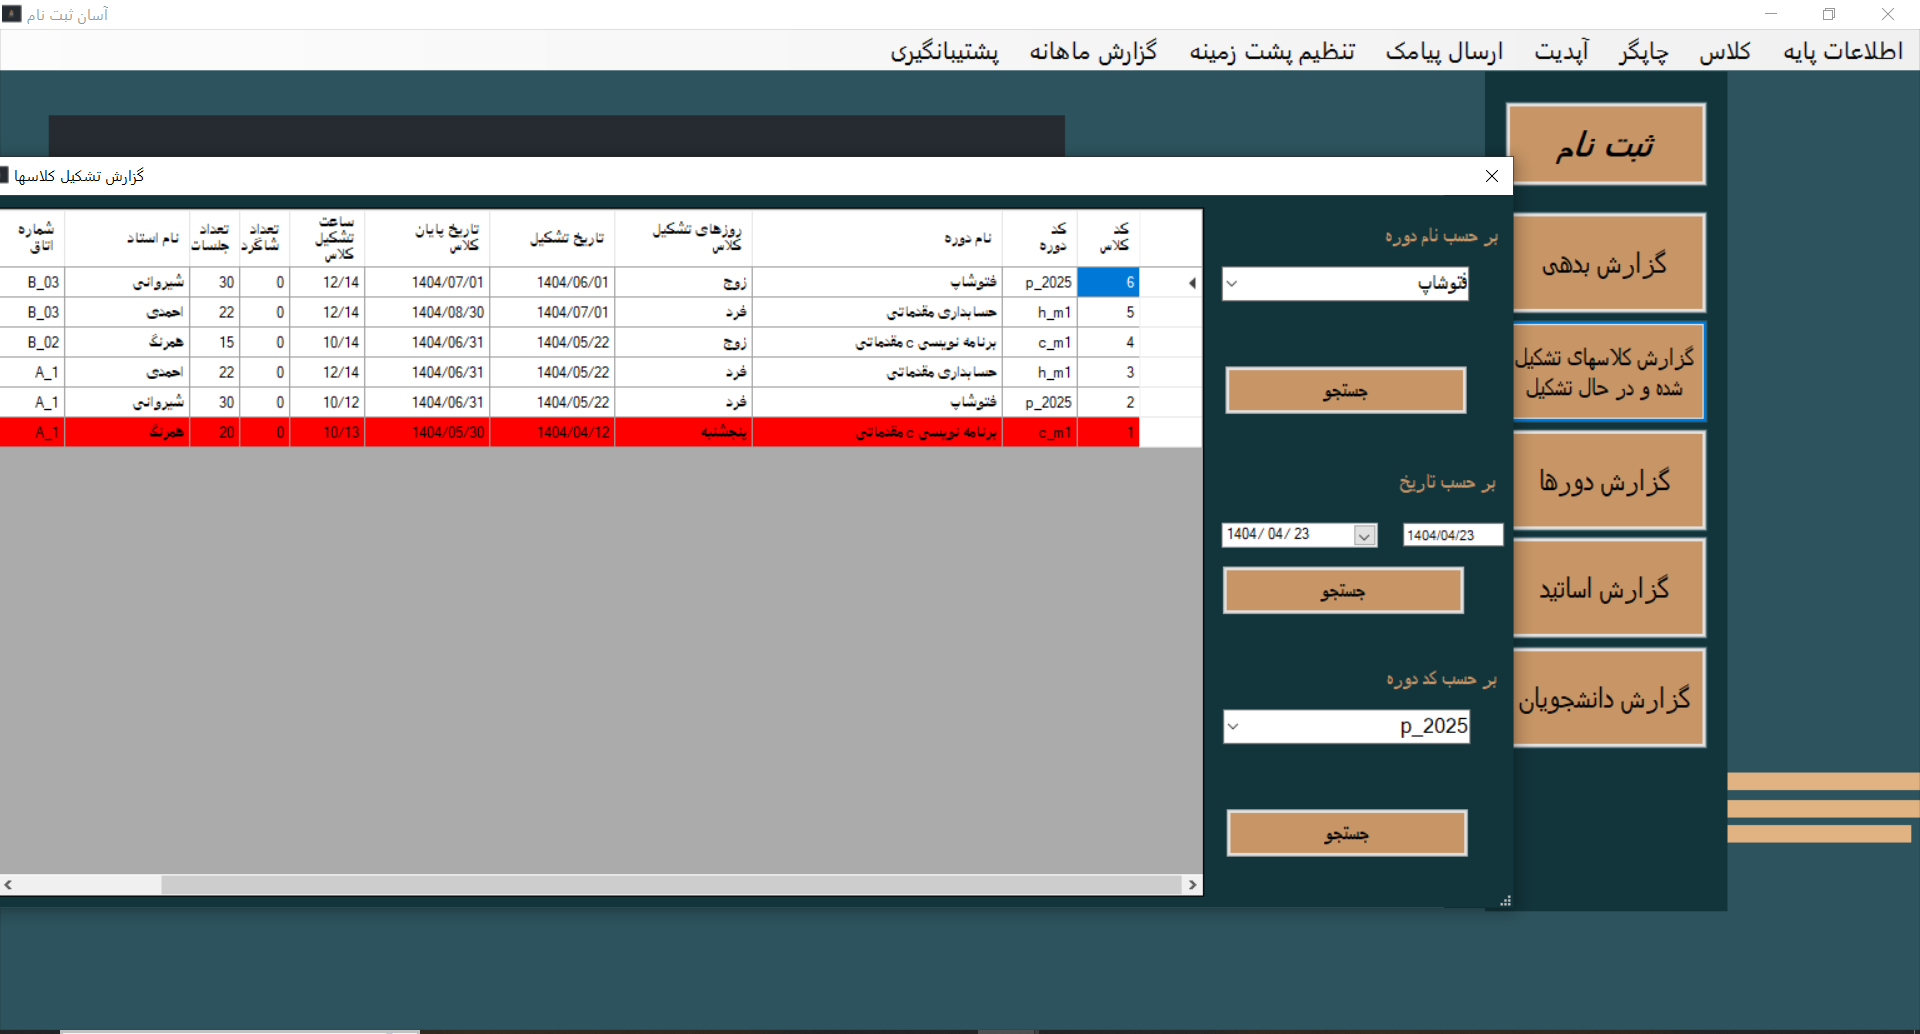
Task: Select class code cell 2
Action: pos(1108,403)
